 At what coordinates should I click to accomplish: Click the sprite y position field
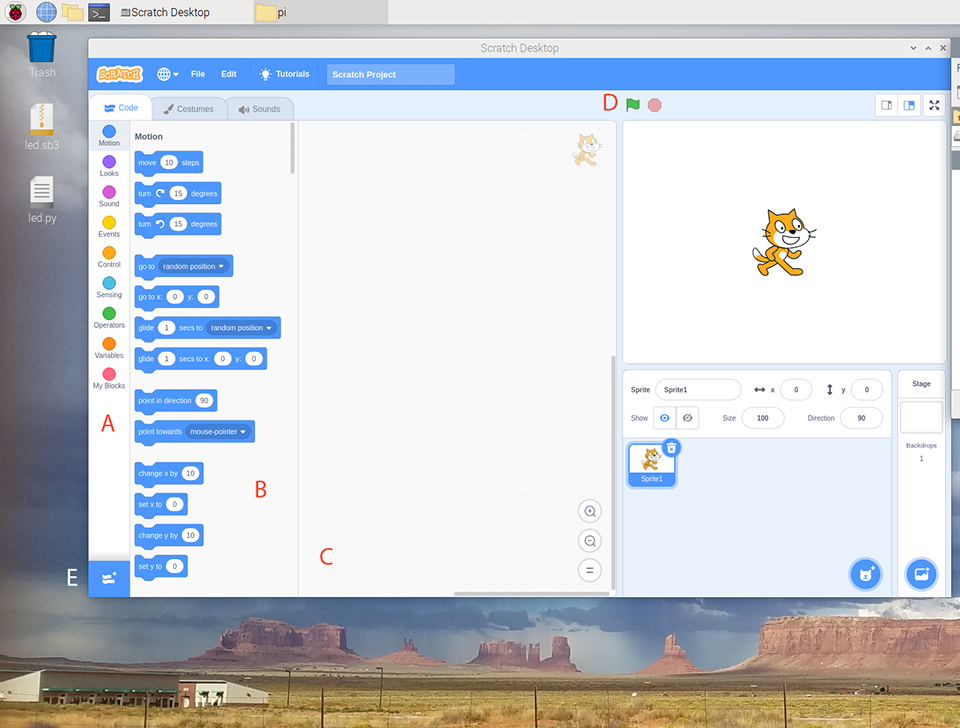866,389
